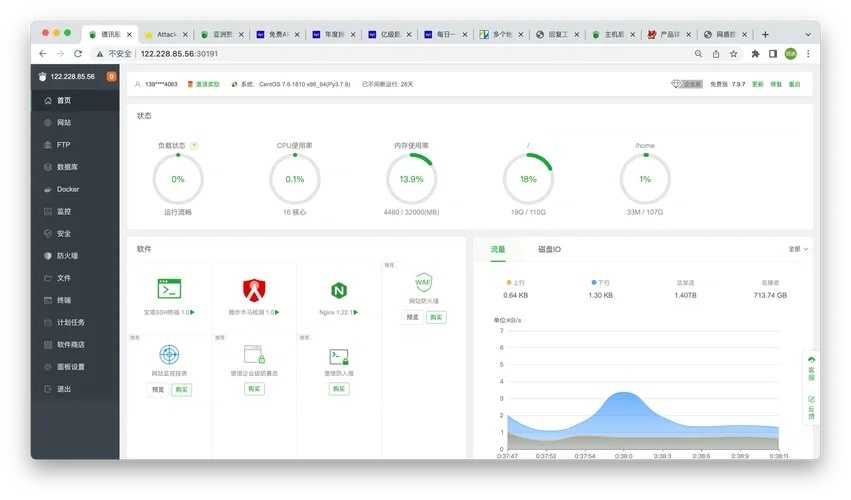Click the address bar showing 122.228.85.56:30191
This screenshot has width=851, height=500.
click(179, 54)
